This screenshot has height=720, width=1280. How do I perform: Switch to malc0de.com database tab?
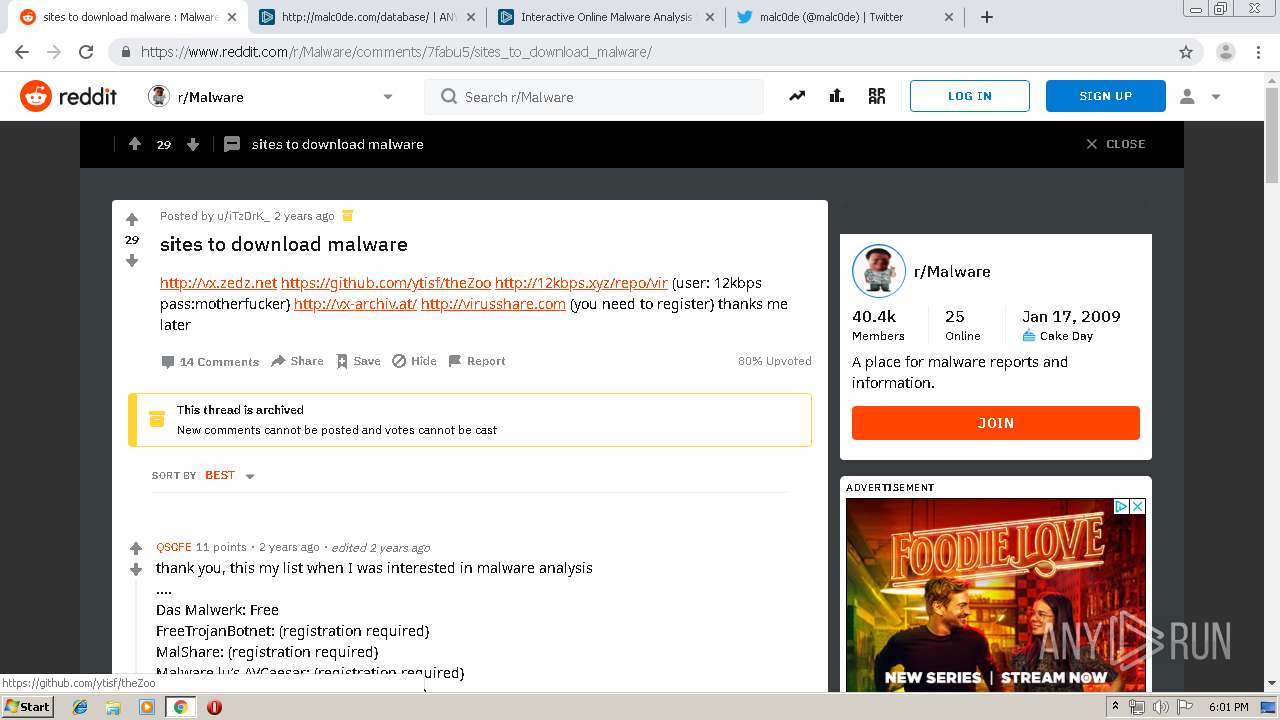(x=367, y=17)
